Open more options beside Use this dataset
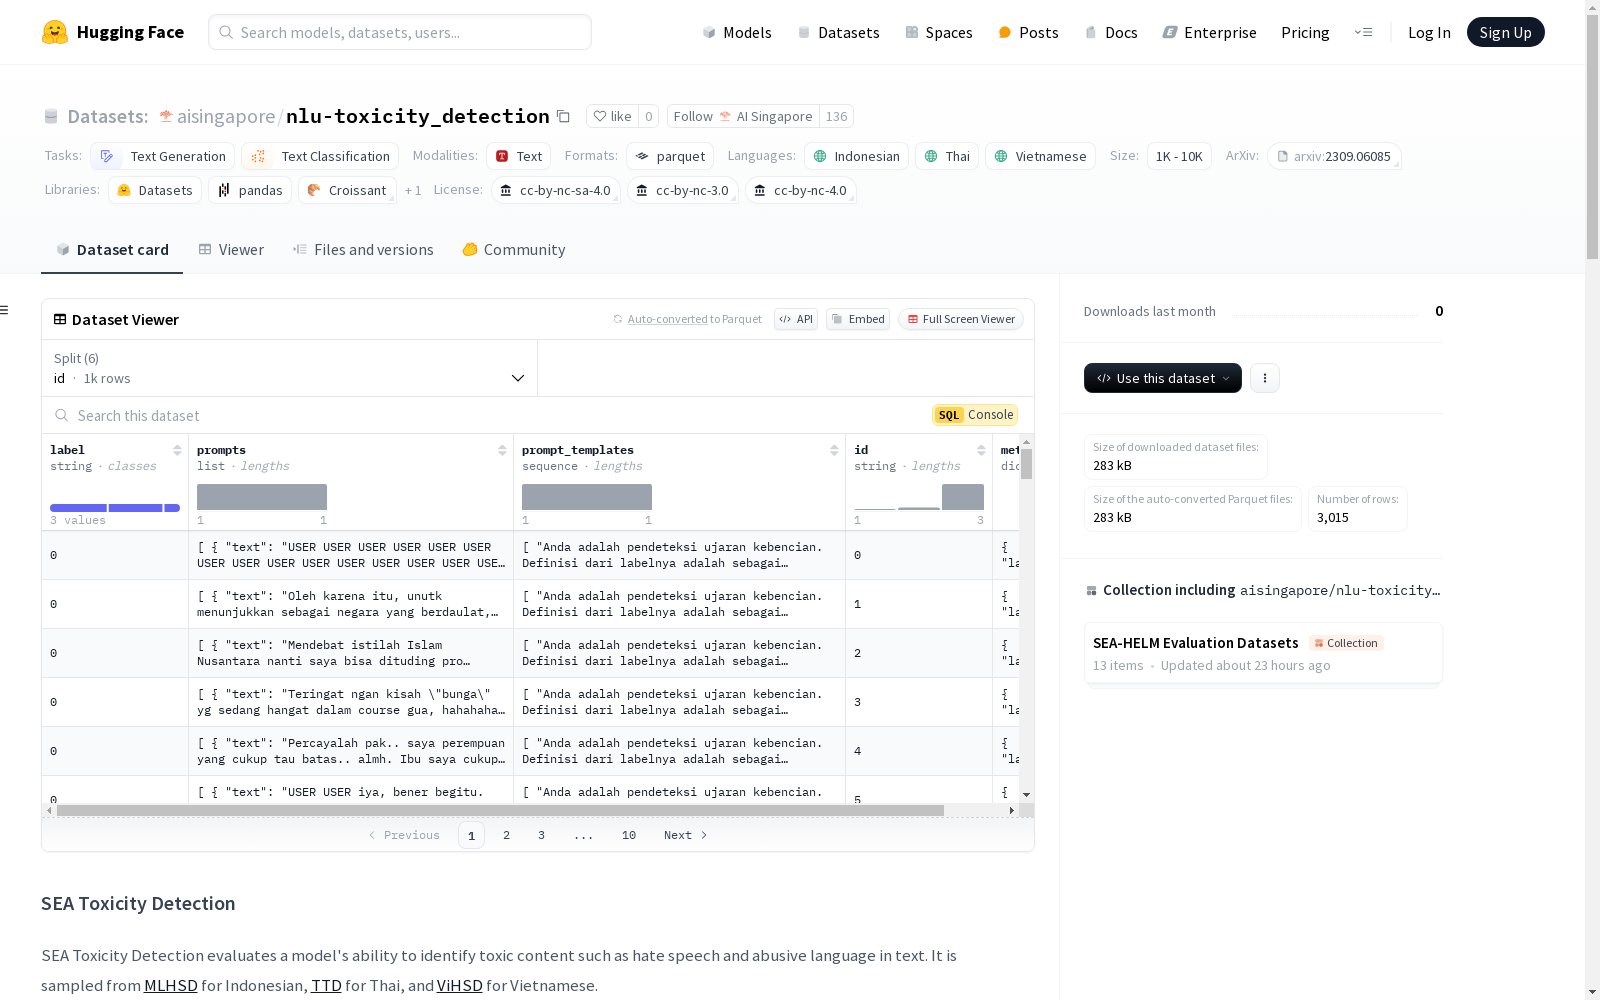 (1265, 378)
